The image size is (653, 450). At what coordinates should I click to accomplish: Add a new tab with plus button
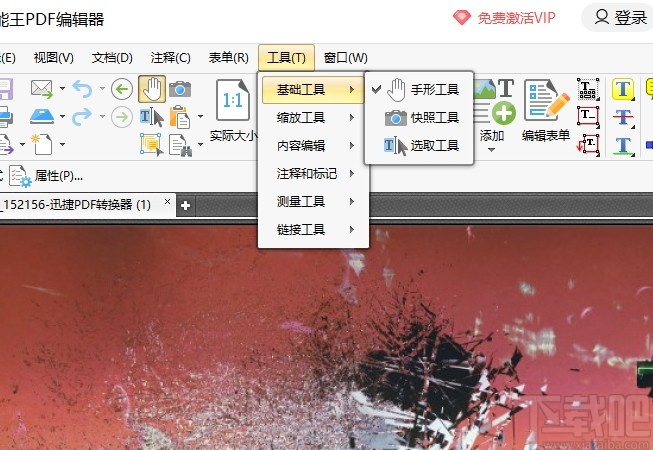[x=186, y=206]
